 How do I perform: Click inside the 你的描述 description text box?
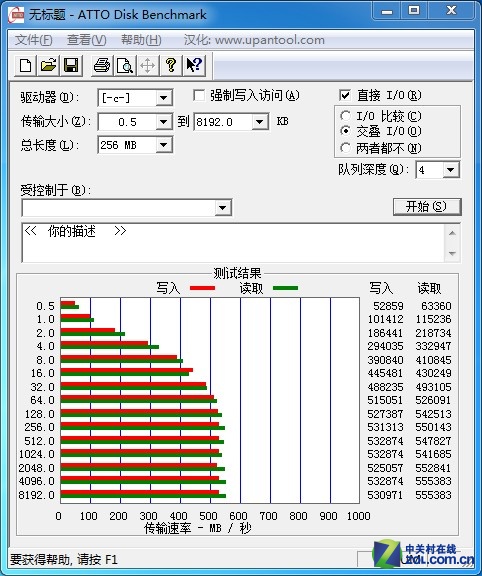[233, 242]
